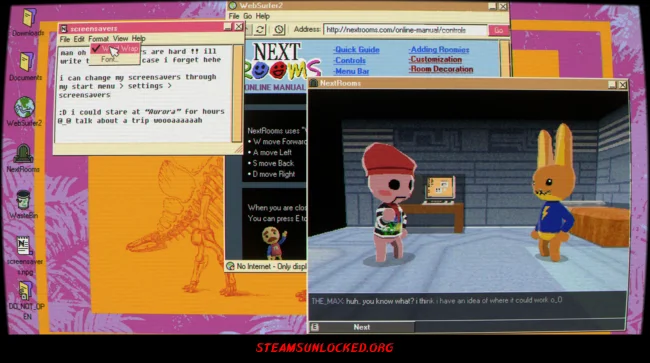The width and height of the screenshot is (650, 363).
Task: Click the Room Decoration link
Action: click(441, 69)
